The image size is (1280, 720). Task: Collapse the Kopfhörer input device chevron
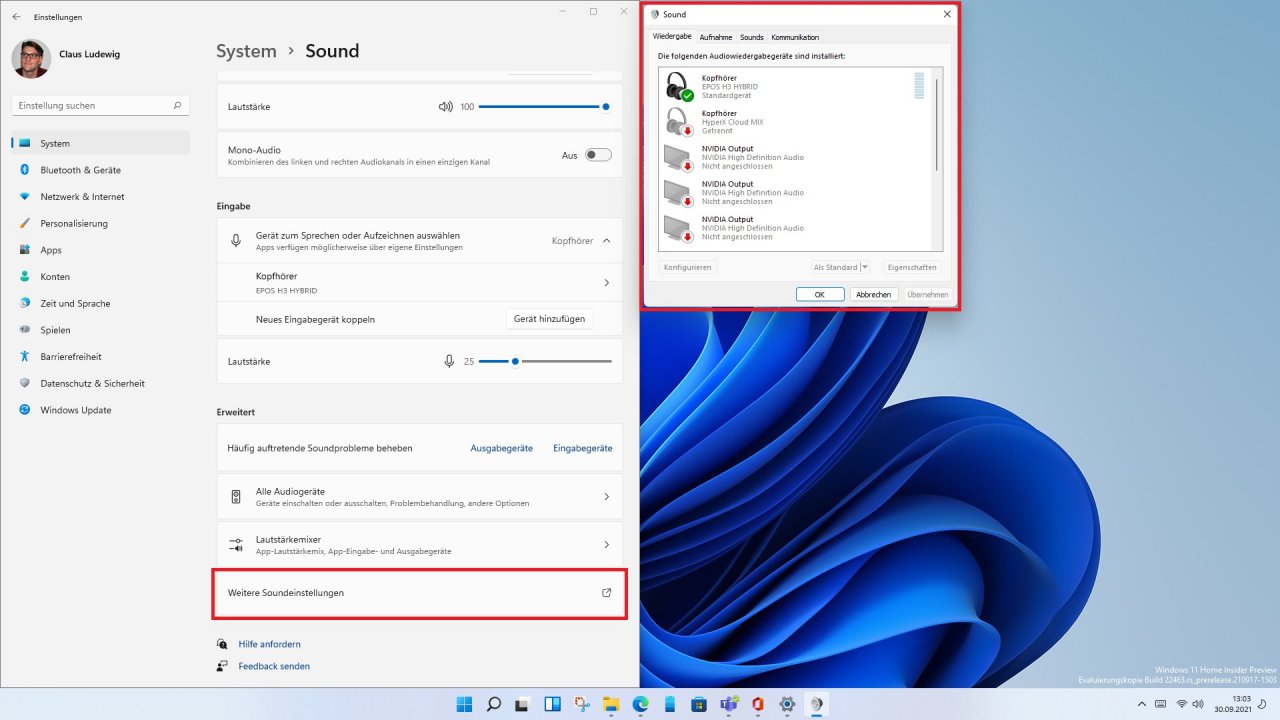point(606,241)
